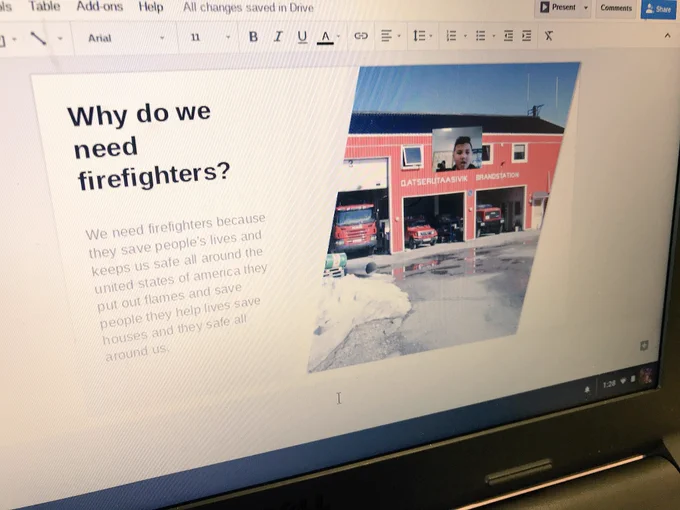Increase indent
The image size is (680, 510).
click(x=526, y=36)
